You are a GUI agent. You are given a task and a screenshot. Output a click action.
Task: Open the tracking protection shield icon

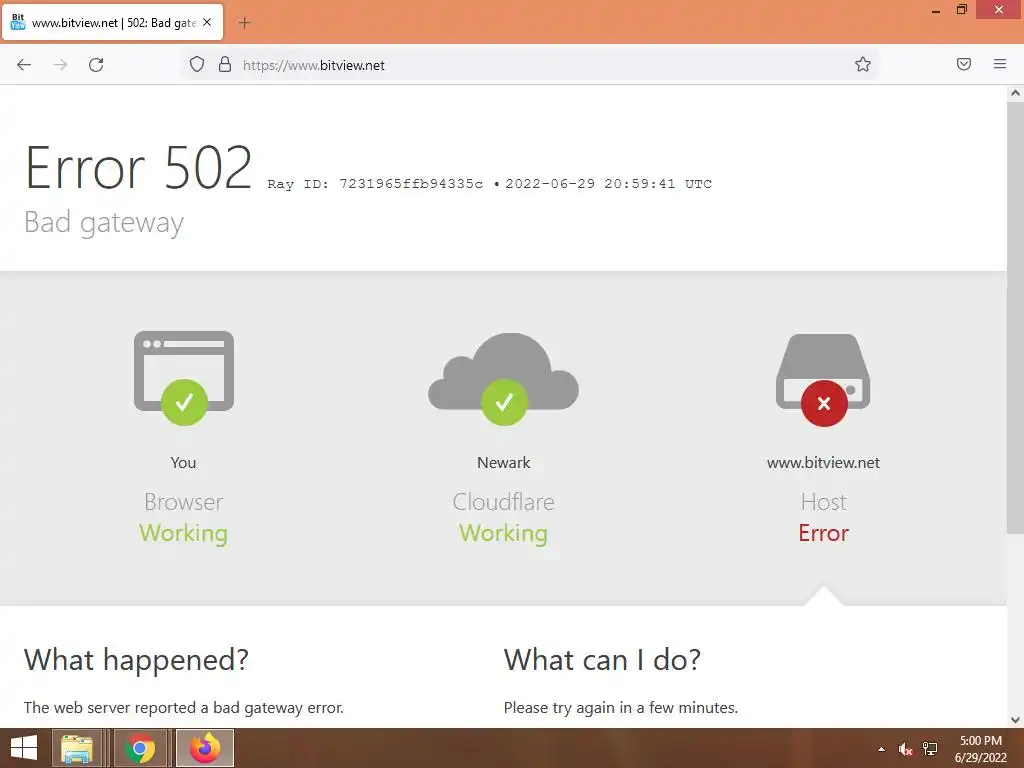pyautogui.click(x=197, y=65)
